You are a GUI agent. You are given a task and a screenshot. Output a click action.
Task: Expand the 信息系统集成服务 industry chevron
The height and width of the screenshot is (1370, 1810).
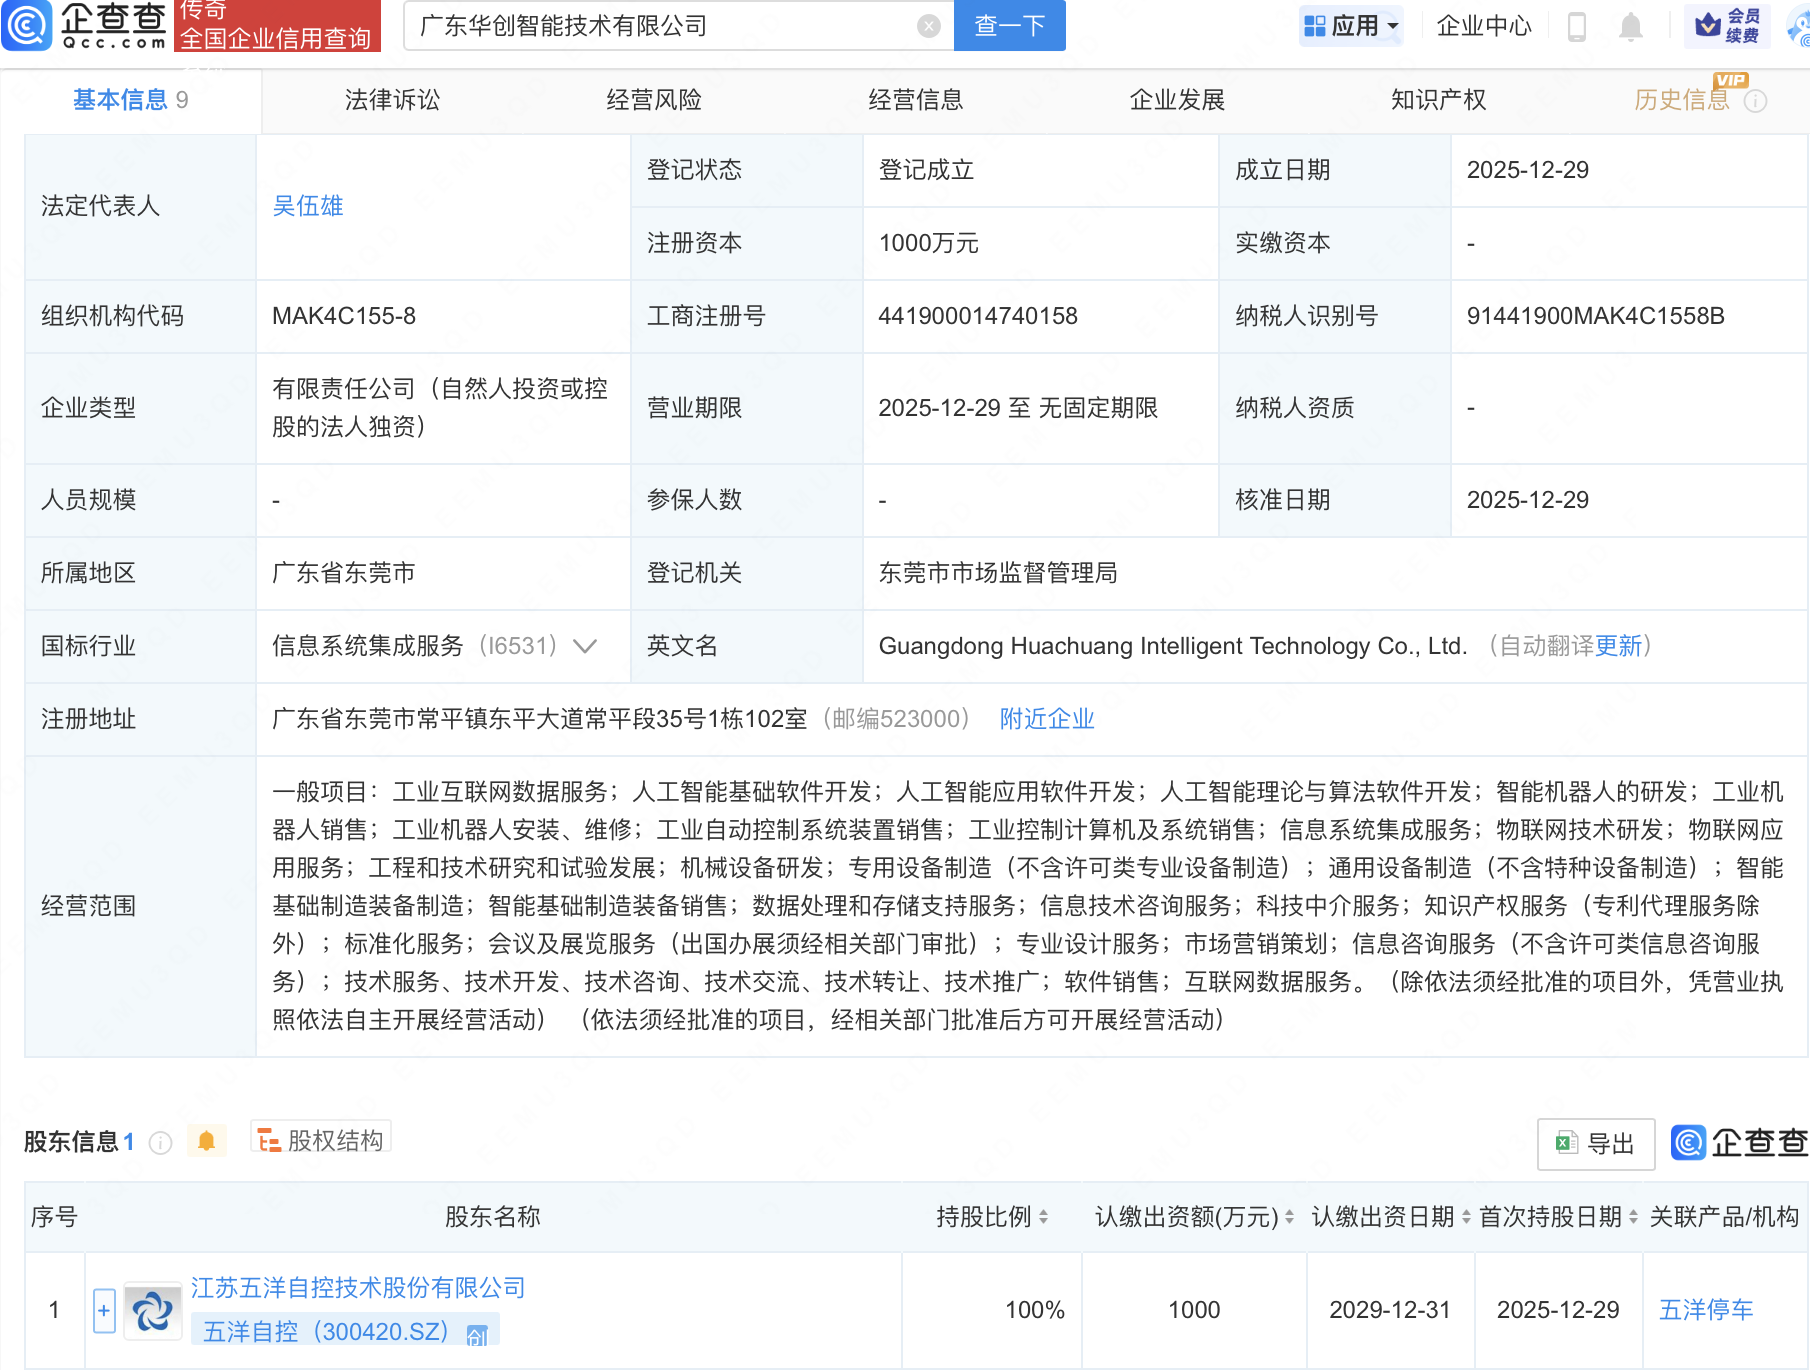coord(584,646)
